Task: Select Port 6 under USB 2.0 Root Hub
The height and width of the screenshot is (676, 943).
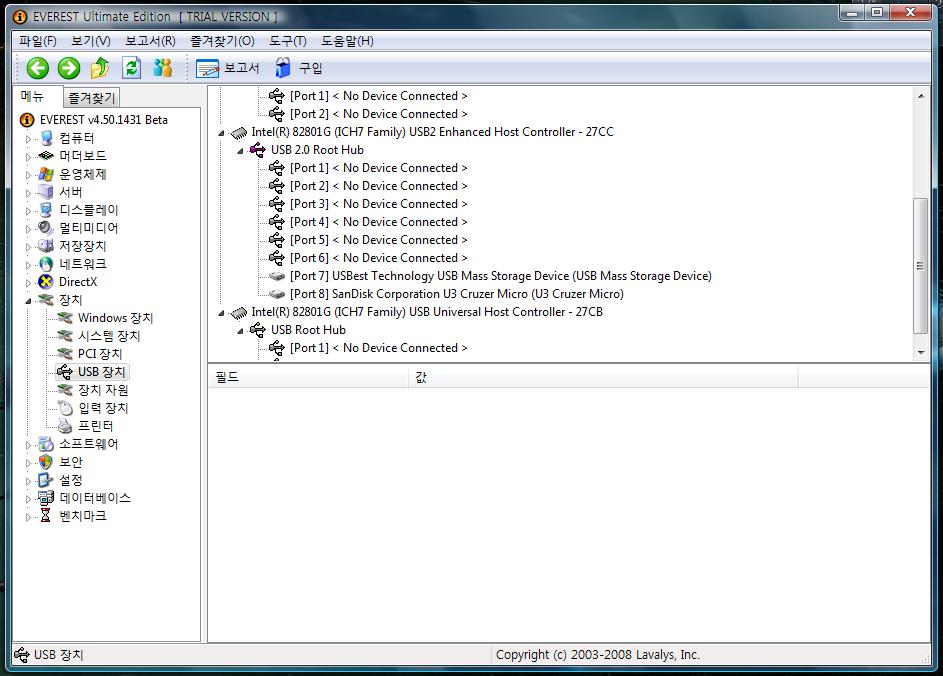Action: pyautogui.click(x=378, y=257)
